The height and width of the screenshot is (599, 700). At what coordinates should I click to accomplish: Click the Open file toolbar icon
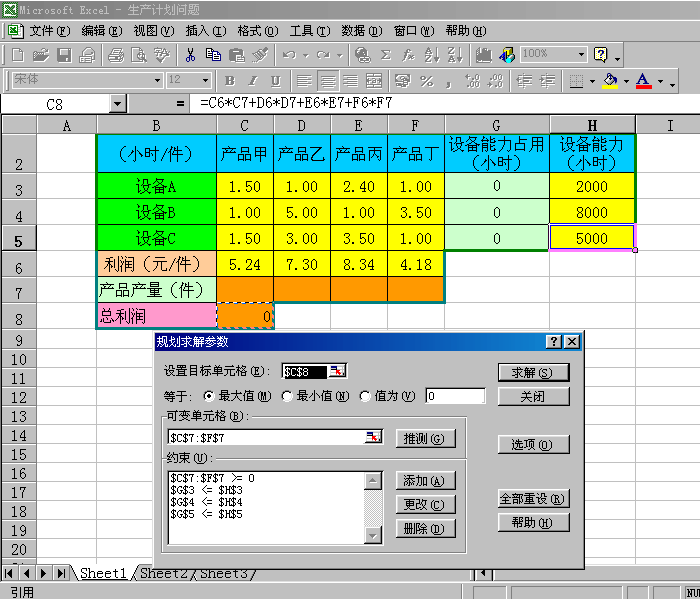(41, 55)
